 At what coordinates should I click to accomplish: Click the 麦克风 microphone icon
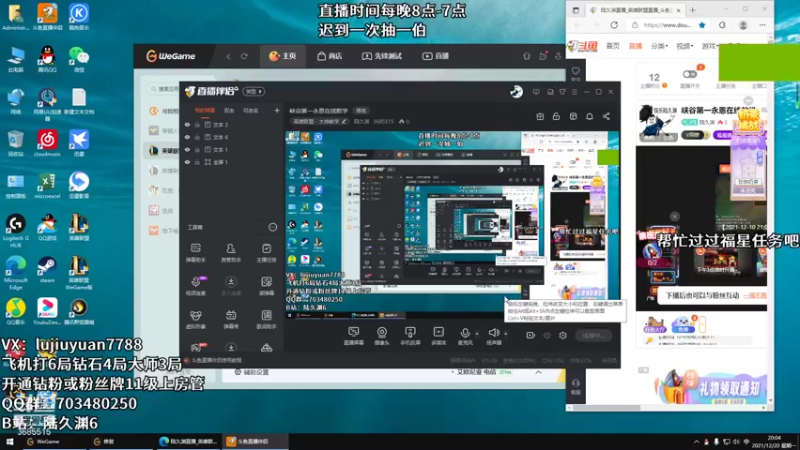[x=465, y=334]
